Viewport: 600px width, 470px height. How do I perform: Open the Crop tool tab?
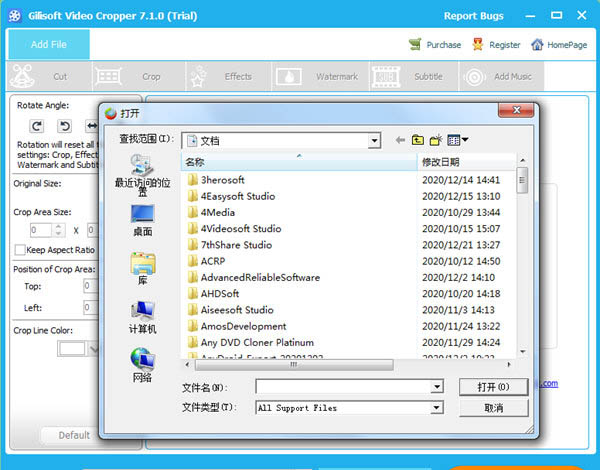click(139, 77)
